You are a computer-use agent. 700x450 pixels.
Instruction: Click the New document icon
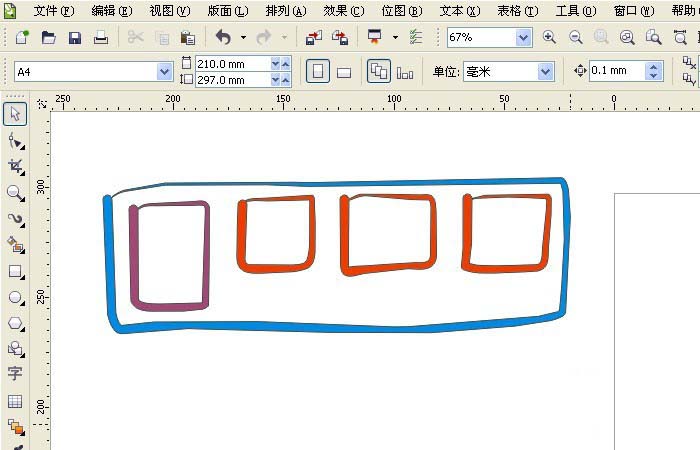[21, 38]
